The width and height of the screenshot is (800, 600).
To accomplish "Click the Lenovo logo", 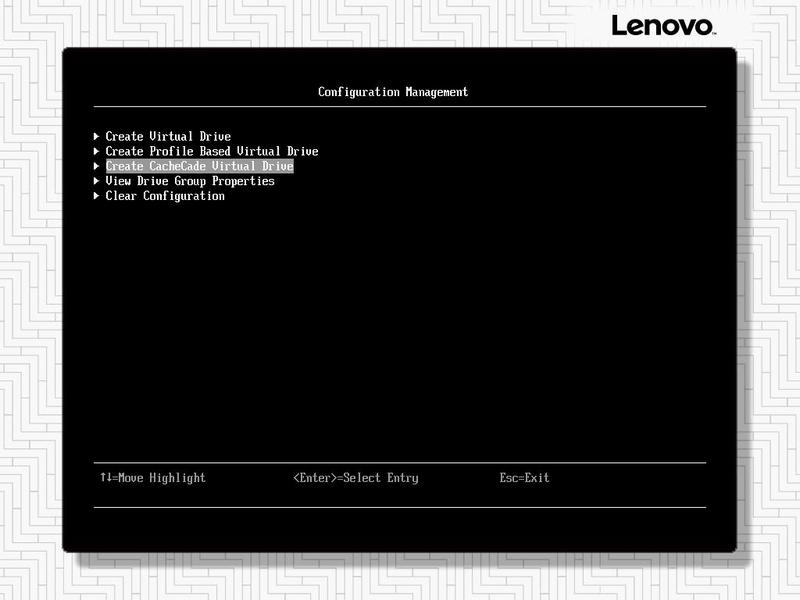I will click(x=663, y=26).
